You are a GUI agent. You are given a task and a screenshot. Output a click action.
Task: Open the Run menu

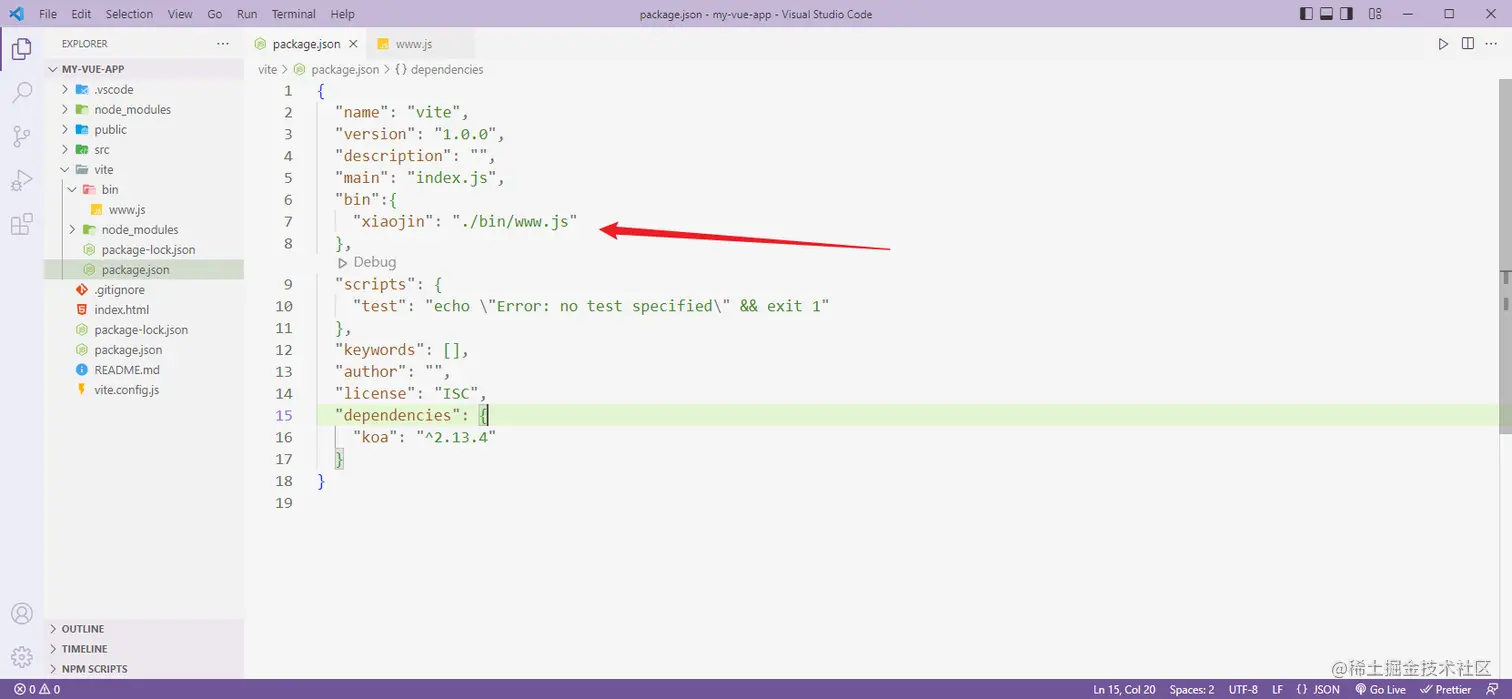click(x=247, y=14)
